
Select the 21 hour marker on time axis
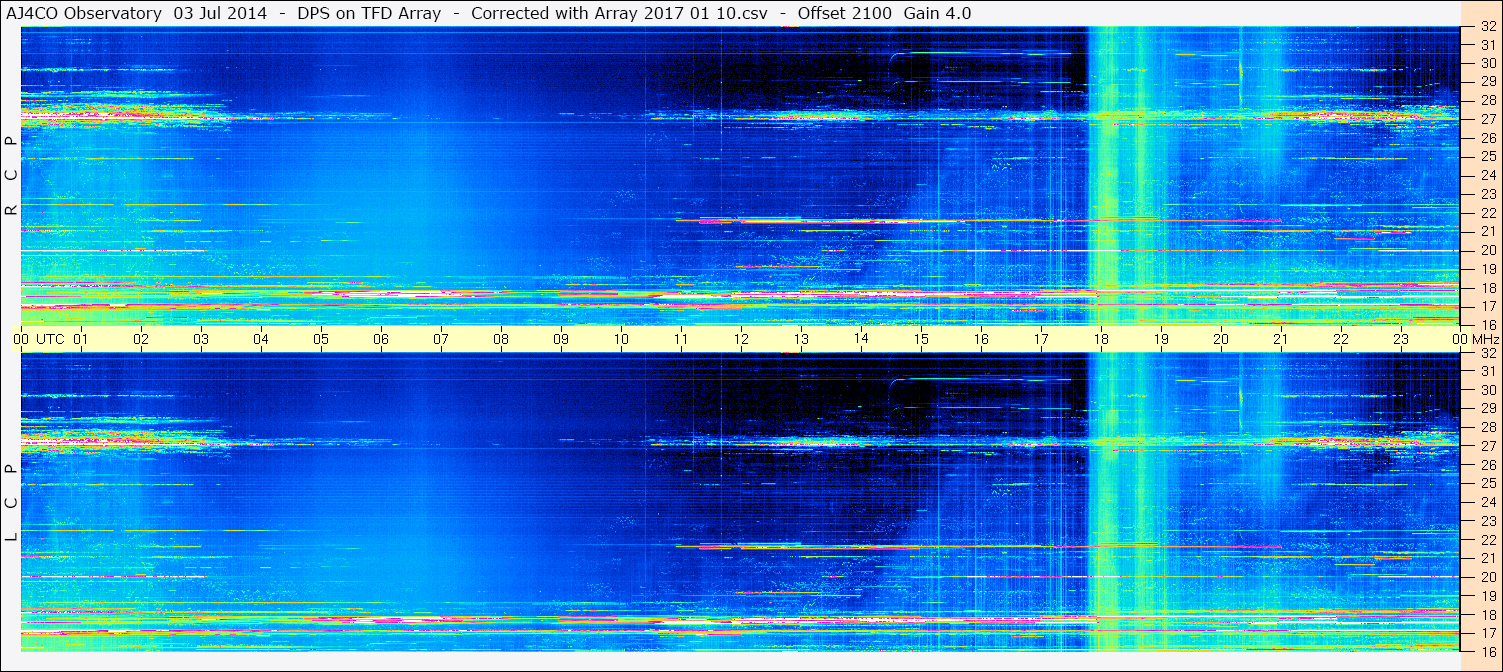pyautogui.click(x=1281, y=339)
